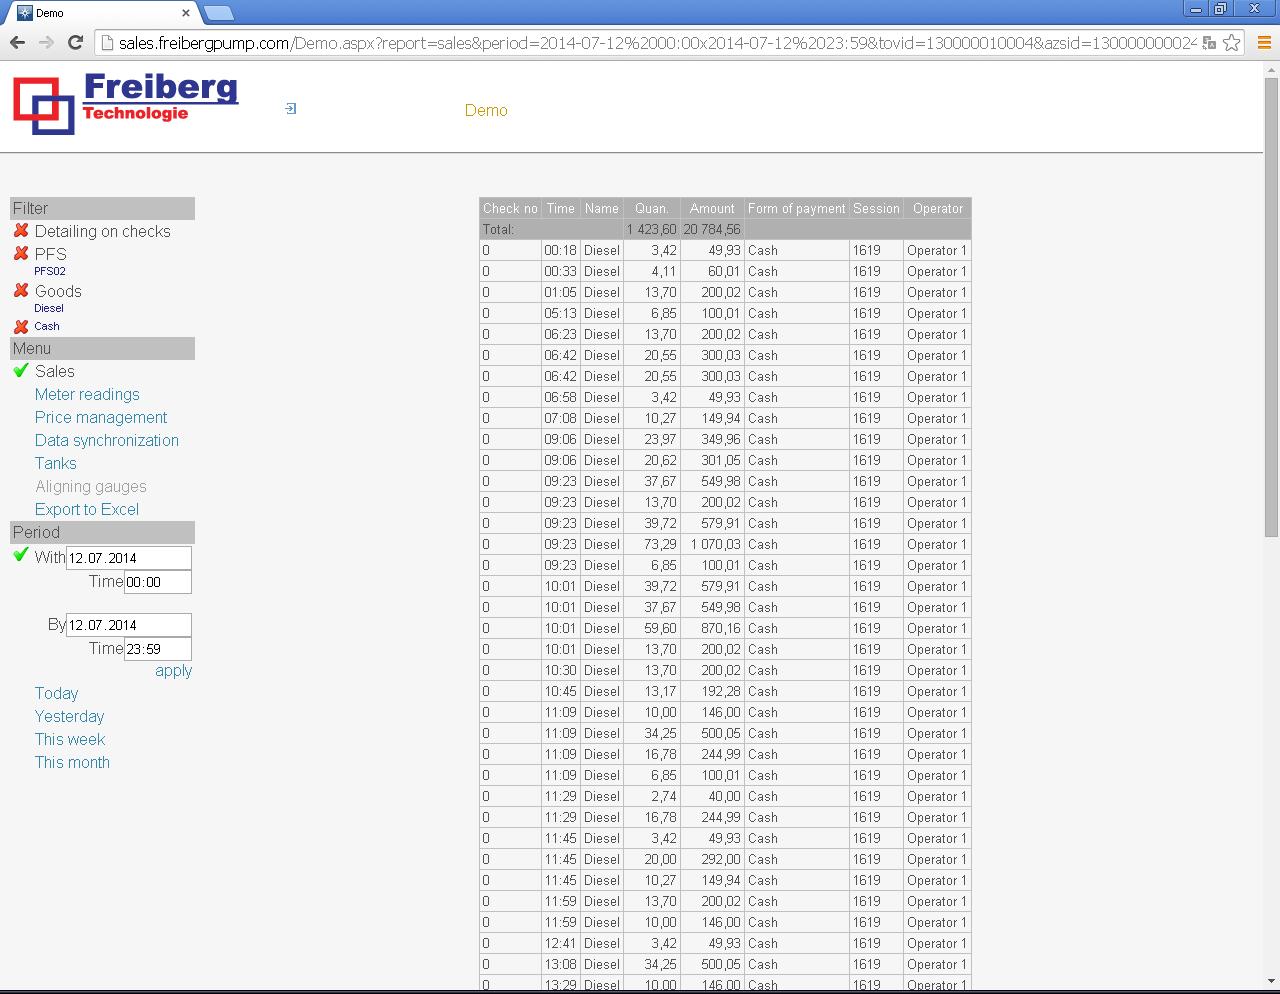Clear the PFS filter with red X
The image size is (1280, 994).
[22, 254]
